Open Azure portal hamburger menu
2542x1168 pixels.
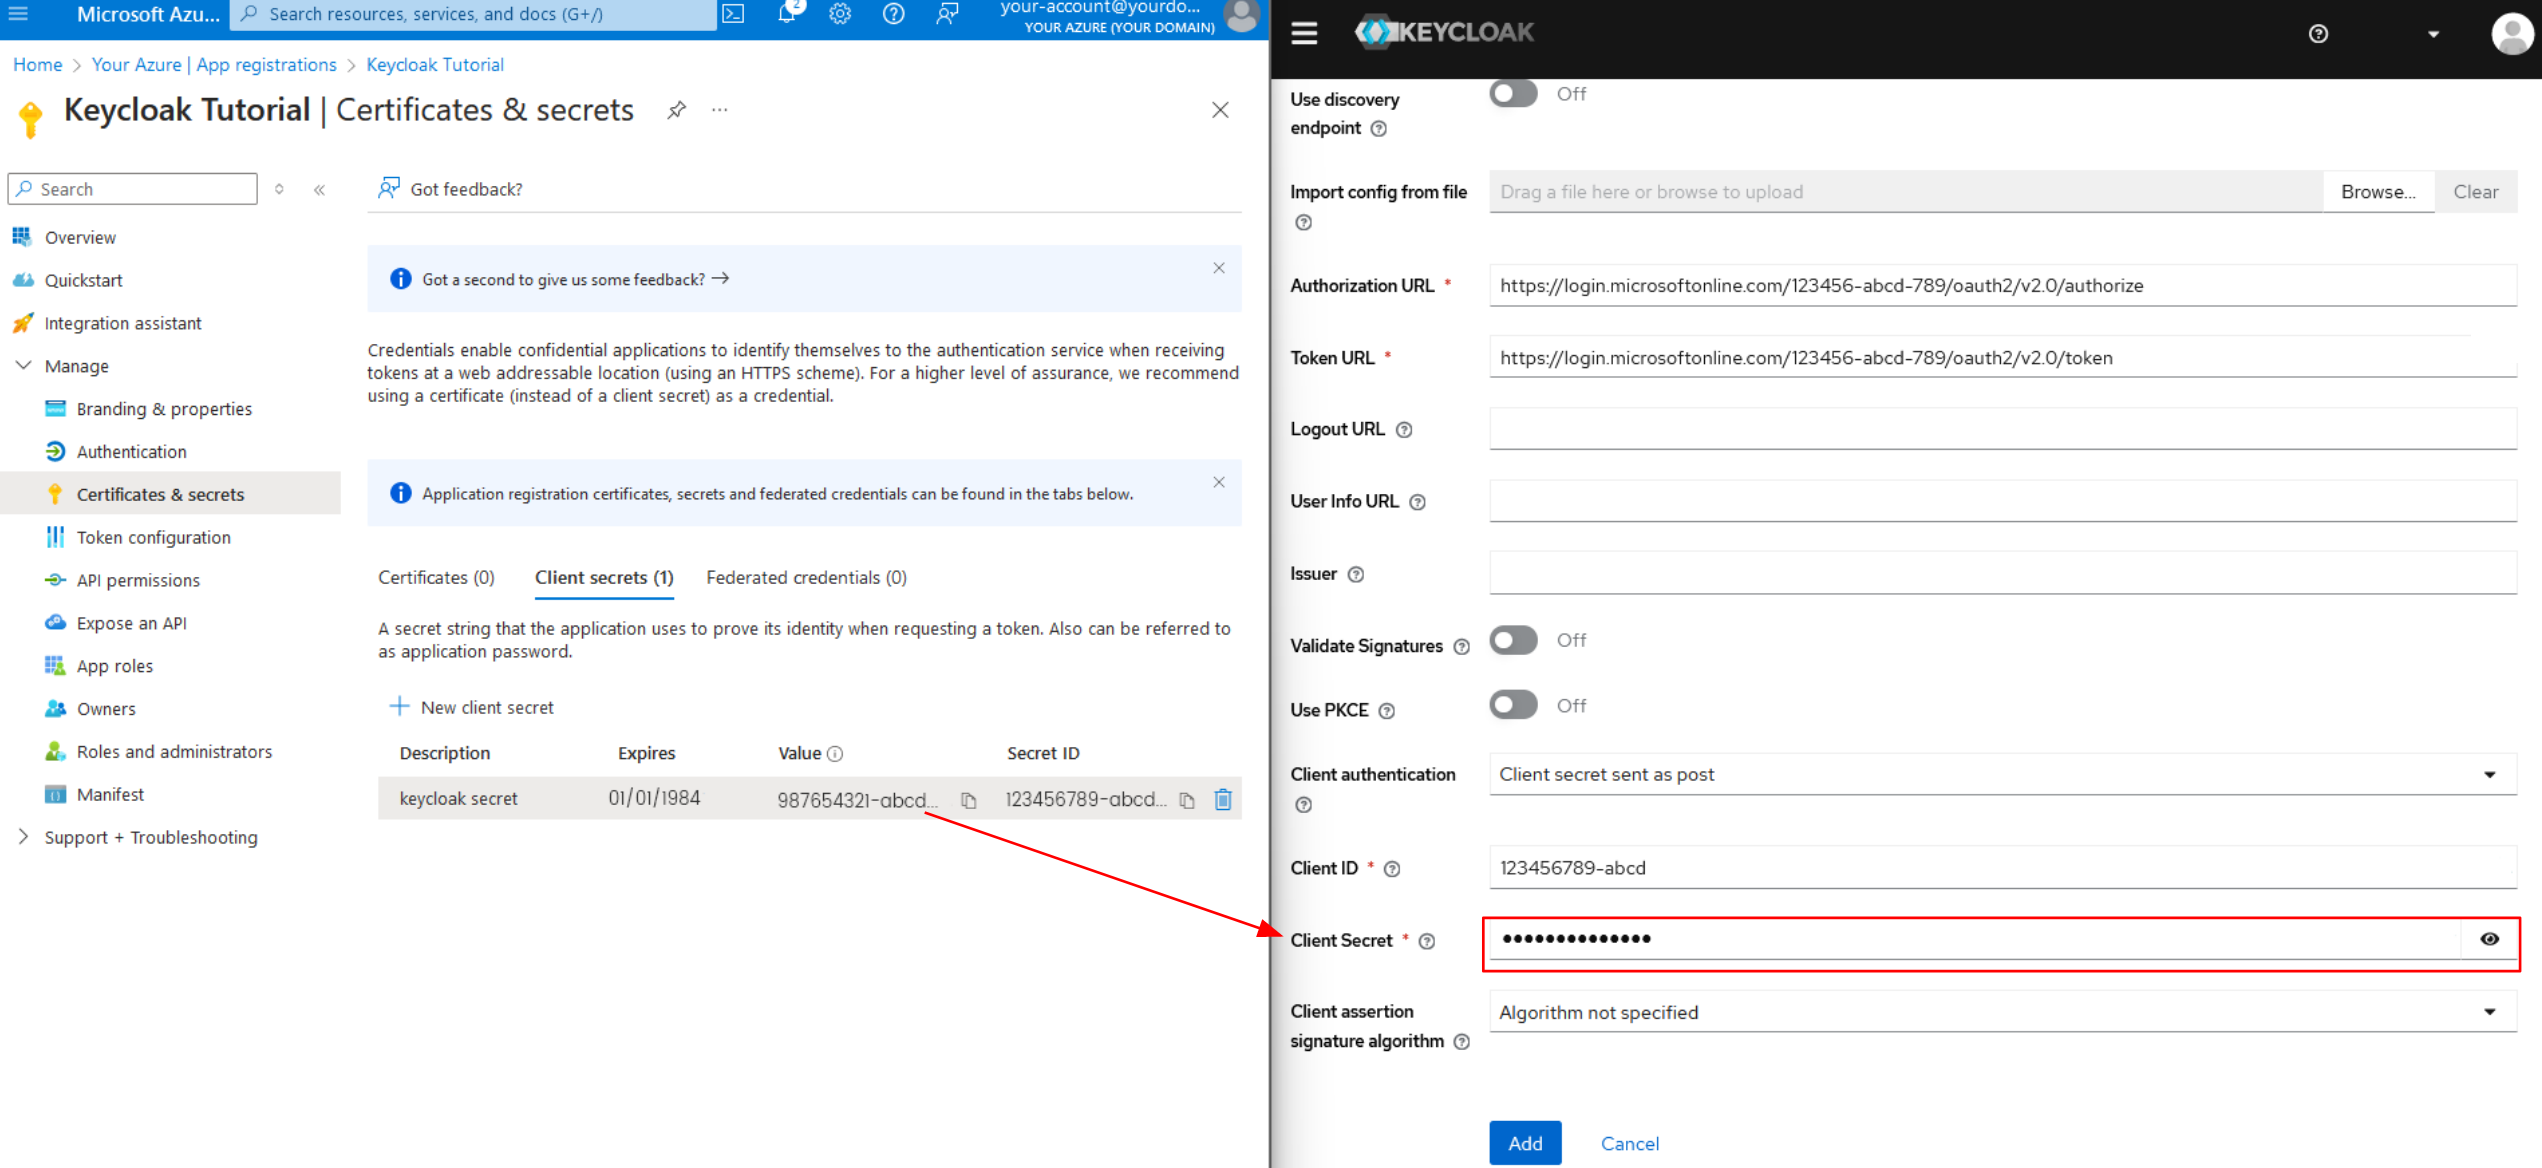pyautogui.click(x=19, y=14)
